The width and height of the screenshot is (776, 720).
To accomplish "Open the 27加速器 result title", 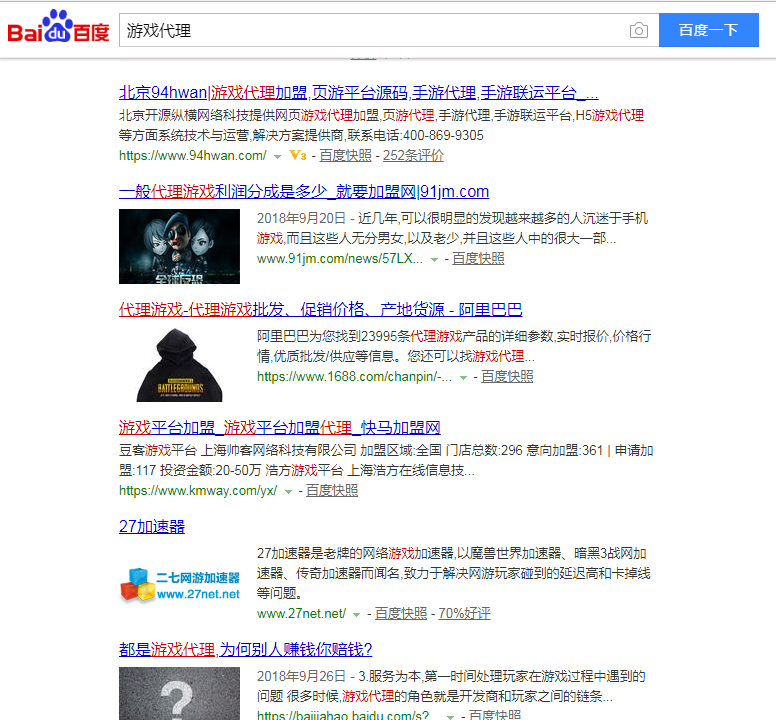I will [152, 526].
